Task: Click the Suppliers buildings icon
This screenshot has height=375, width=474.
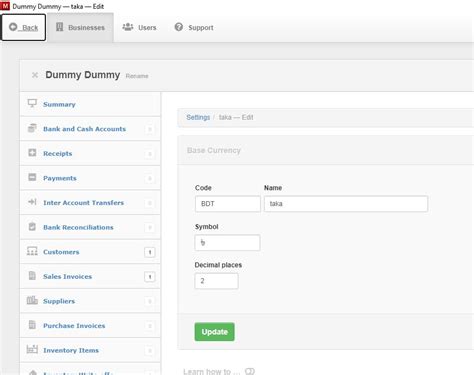Action: pyautogui.click(x=32, y=300)
